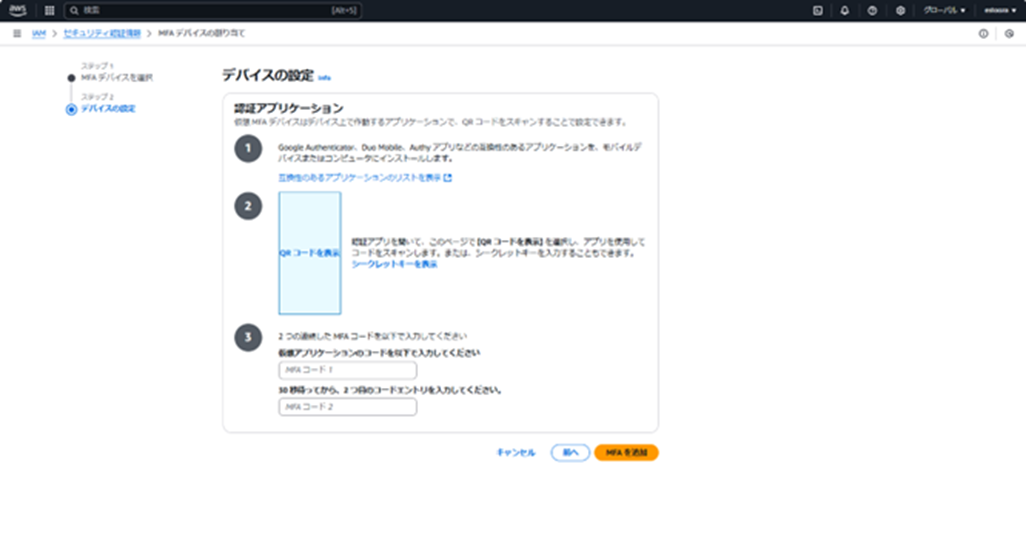The width and height of the screenshot is (1026, 558).
Task: Go to the AWS console home logo
Action: point(18,10)
